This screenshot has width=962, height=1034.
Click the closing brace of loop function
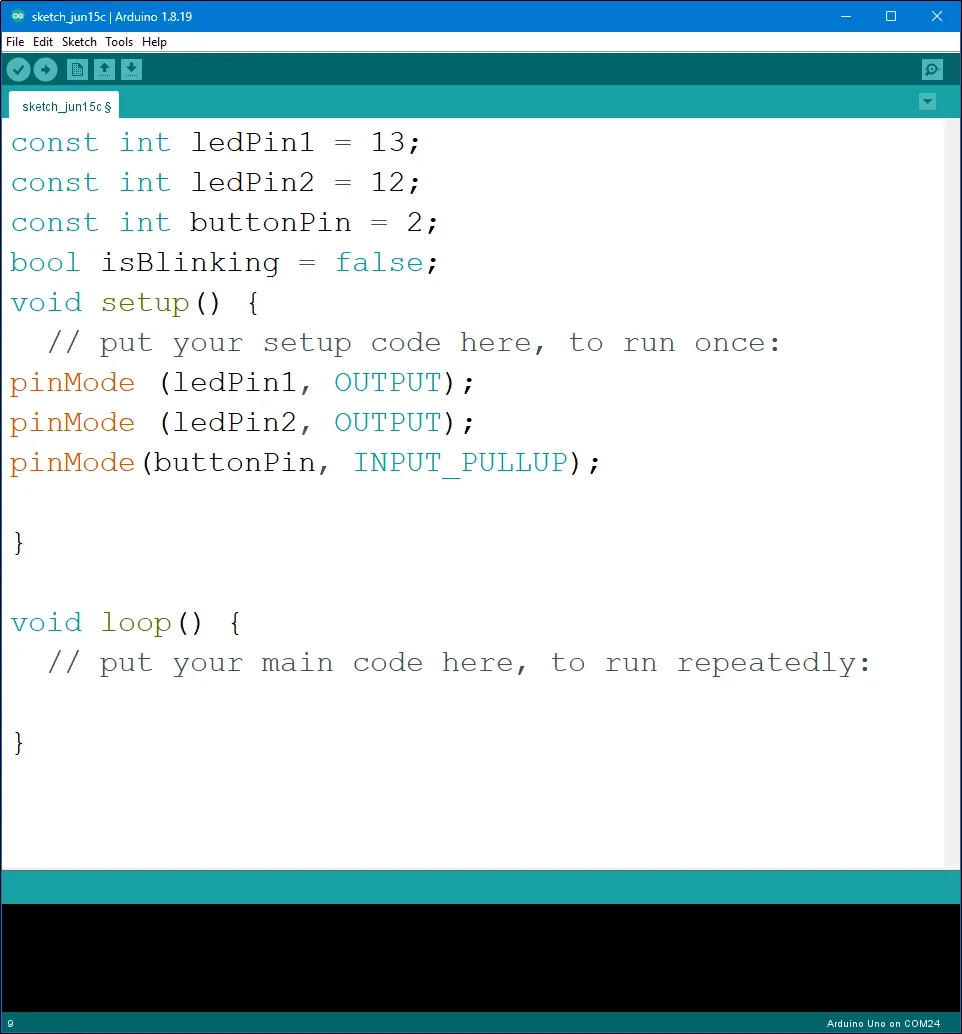[x=18, y=743]
